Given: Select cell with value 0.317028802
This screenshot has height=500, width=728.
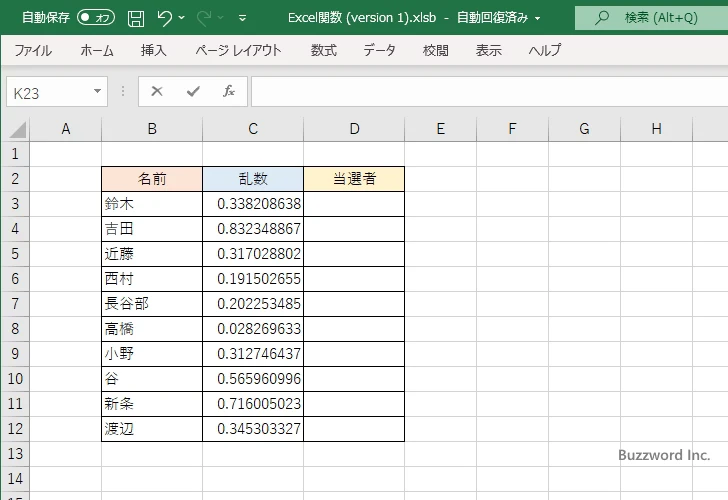Looking at the screenshot, I should click(x=253, y=254).
